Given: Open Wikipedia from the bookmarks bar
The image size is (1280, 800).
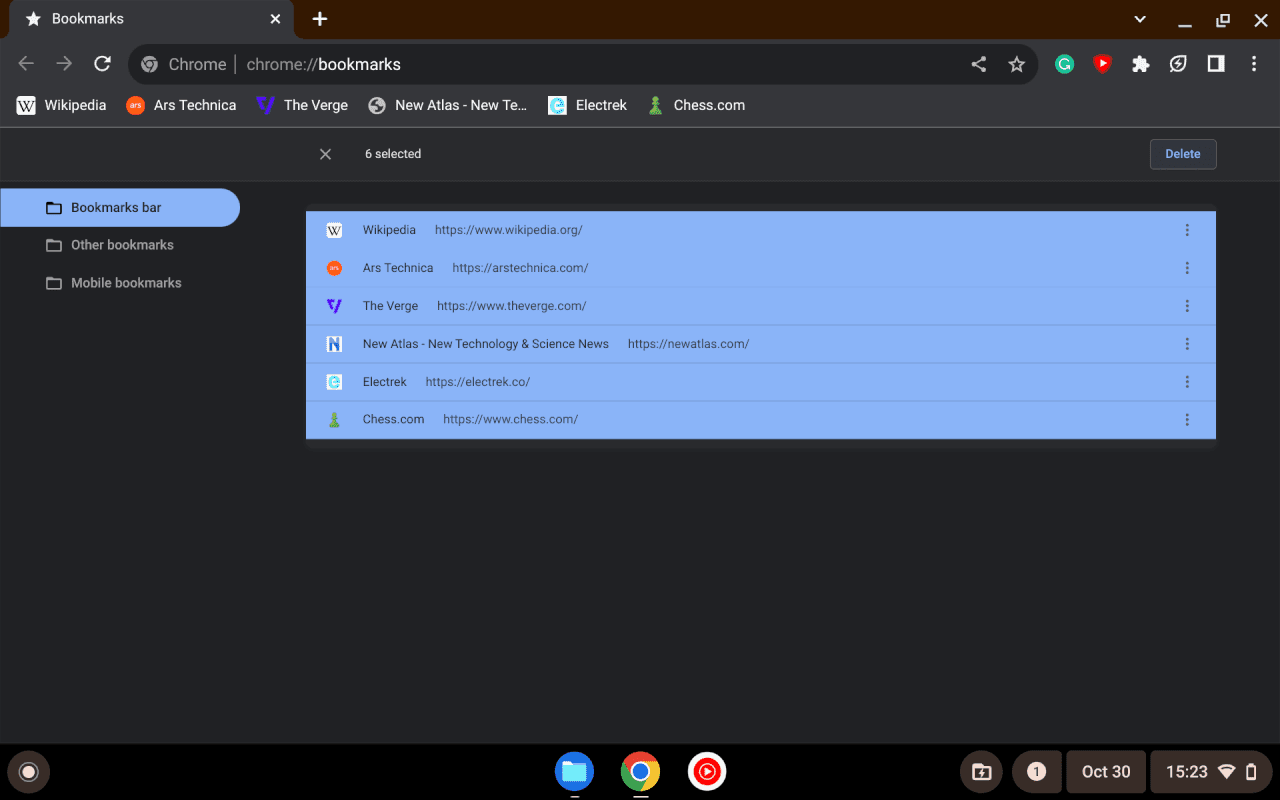Looking at the screenshot, I should tap(62, 105).
